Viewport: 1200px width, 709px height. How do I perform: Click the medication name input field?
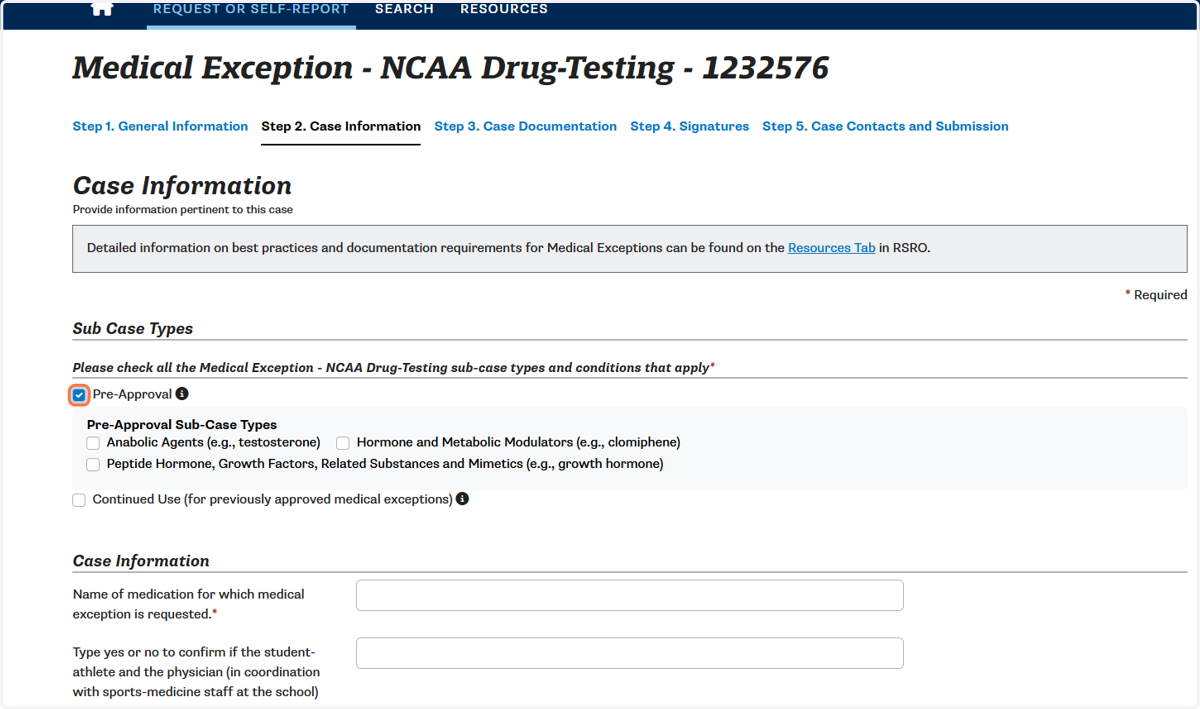[x=630, y=595]
